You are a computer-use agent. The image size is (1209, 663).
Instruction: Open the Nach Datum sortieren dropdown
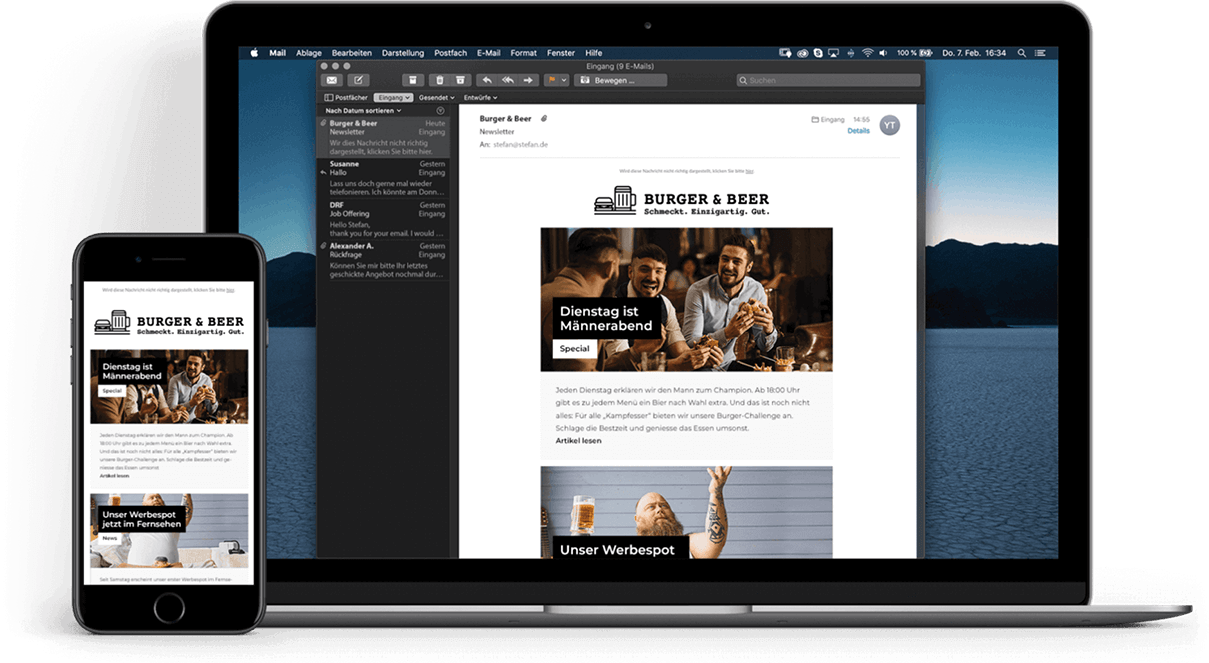coord(363,110)
